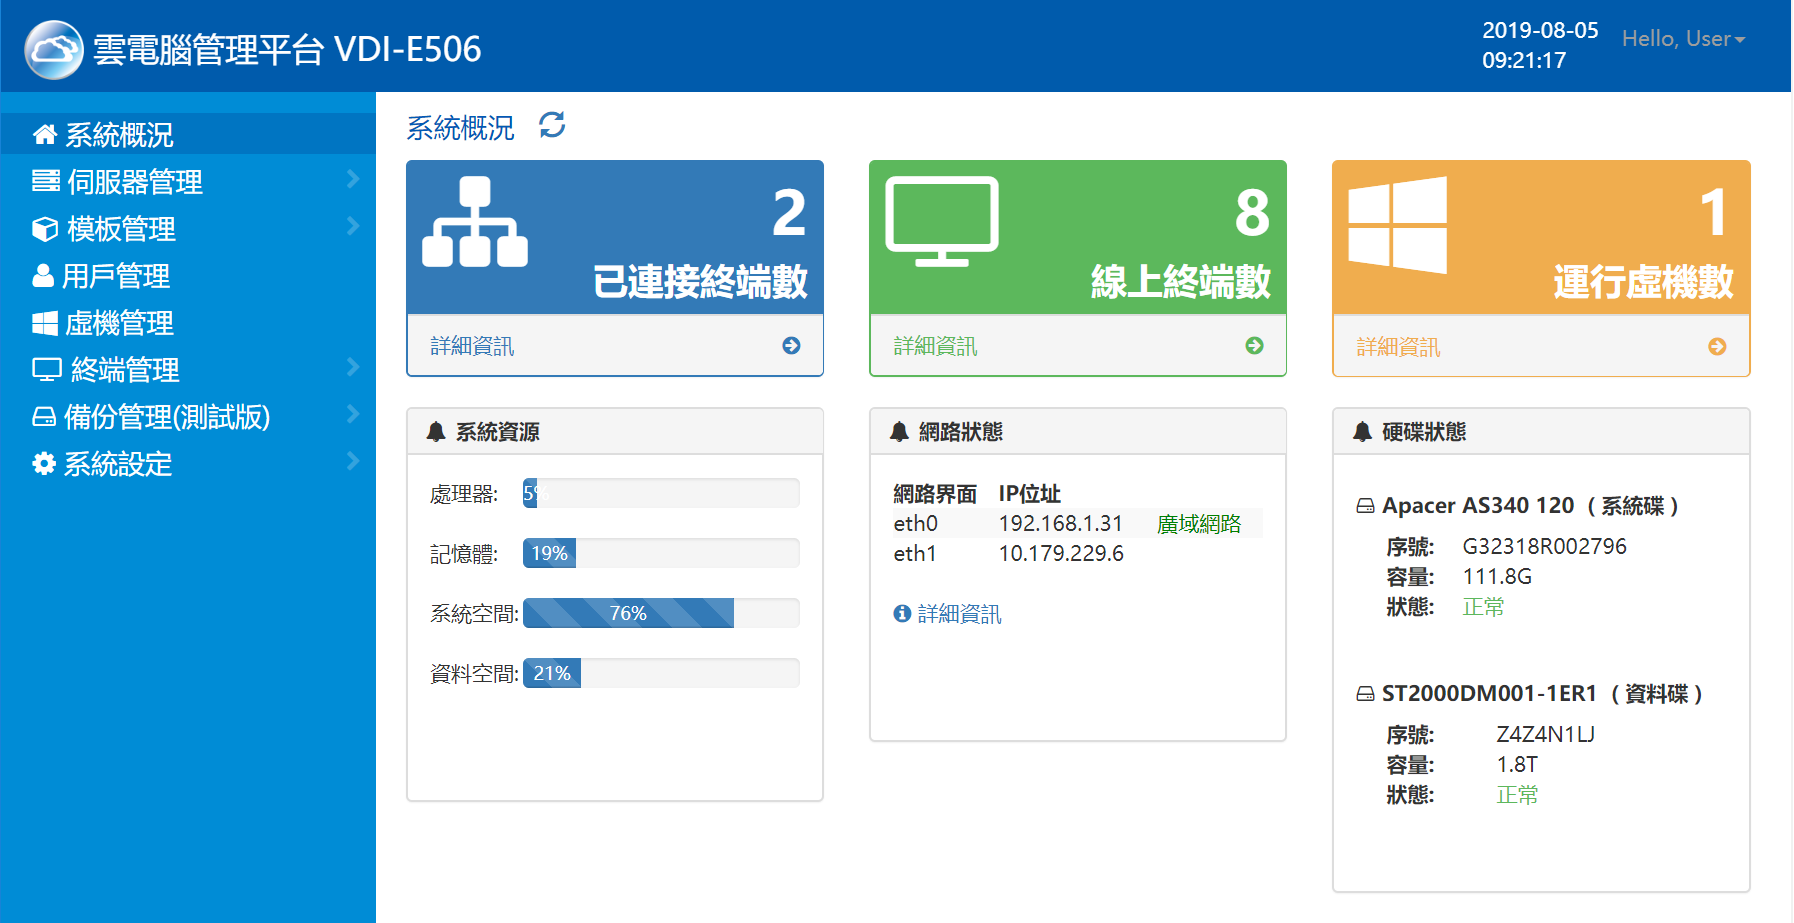Expand the 模板管理 sidebar chevron
Screen dimensions: 1794x923
353,226
